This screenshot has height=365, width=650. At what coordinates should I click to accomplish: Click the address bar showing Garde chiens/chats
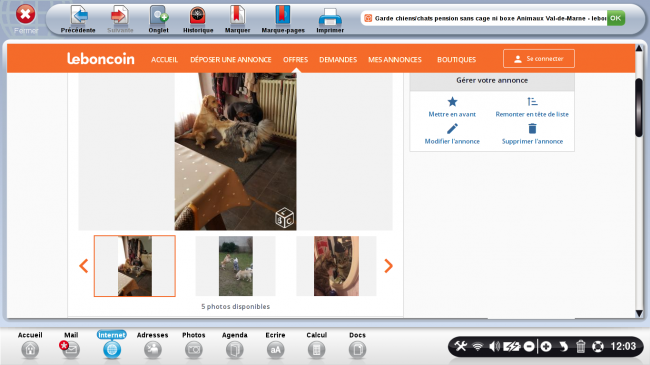[484, 18]
